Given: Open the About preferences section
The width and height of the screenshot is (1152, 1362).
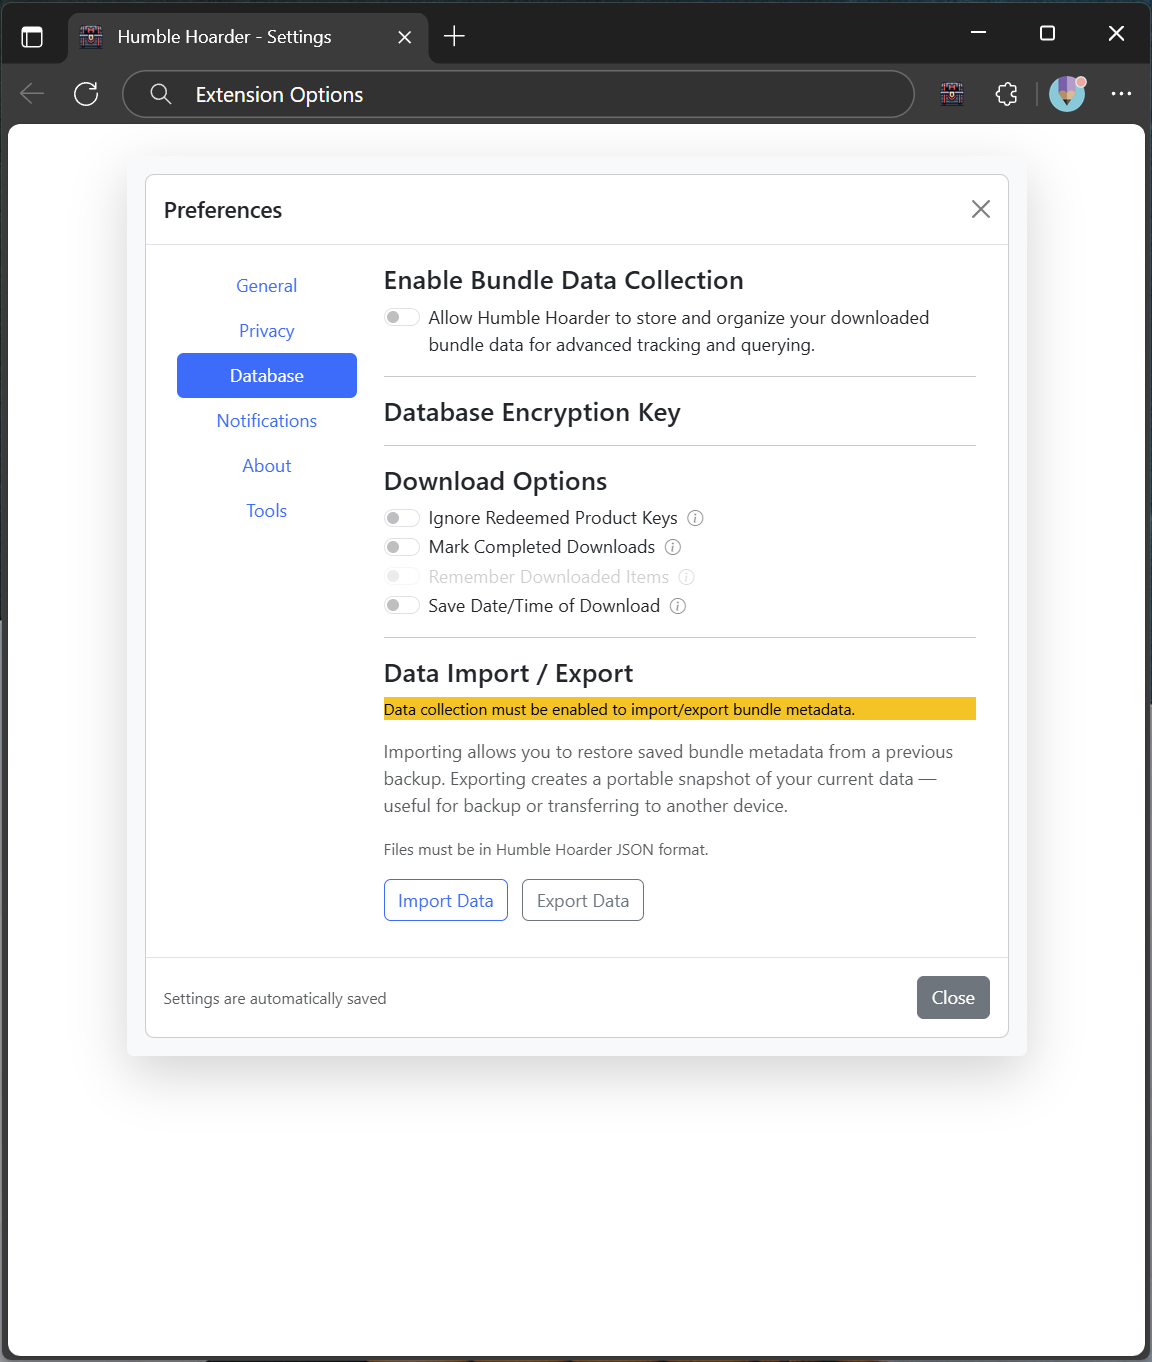Looking at the screenshot, I should 267,466.
